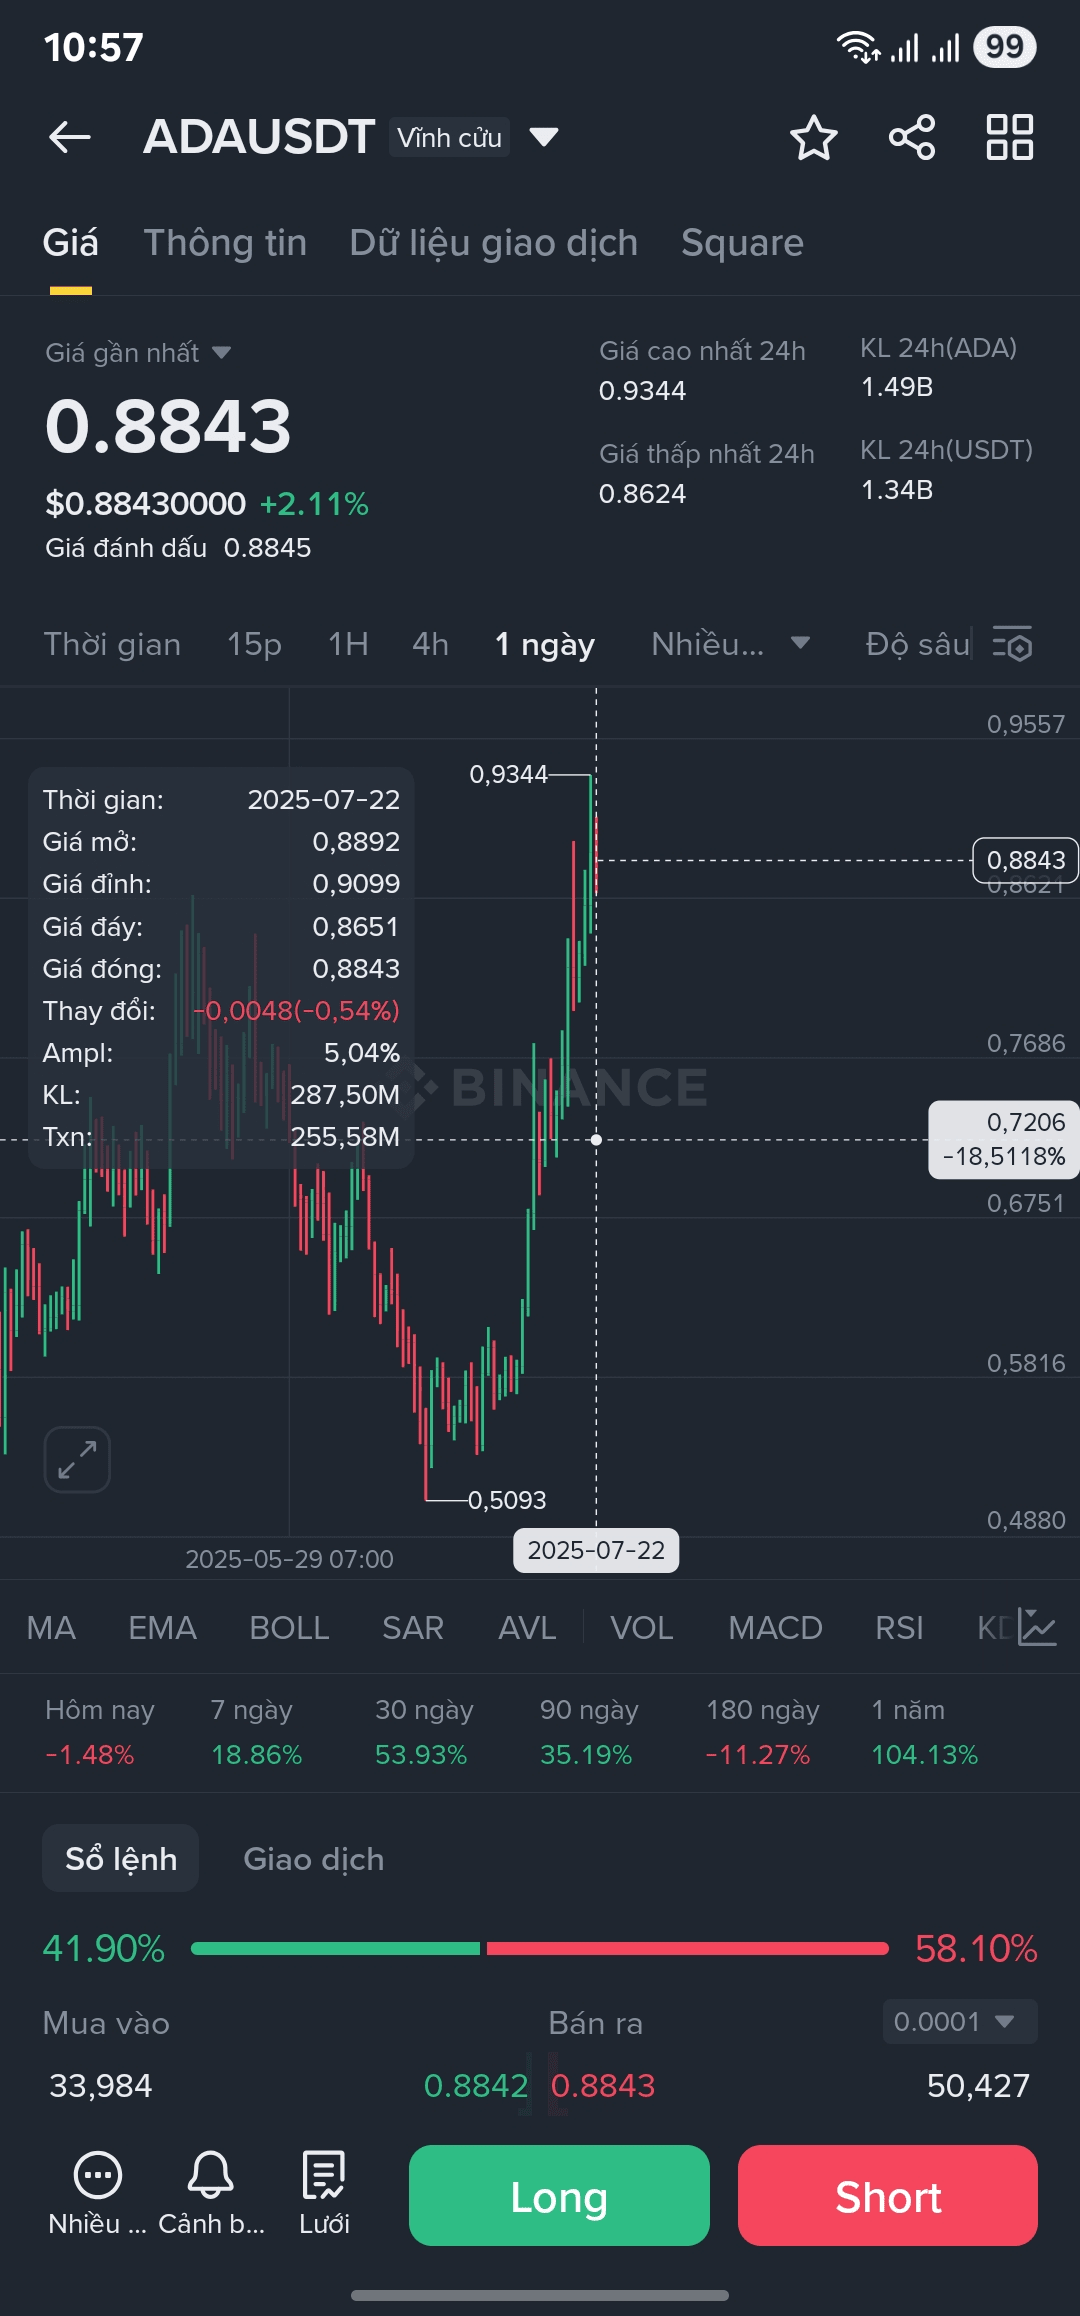The image size is (1080, 2316).
Task: Tap the red Short button
Action: point(888,2196)
